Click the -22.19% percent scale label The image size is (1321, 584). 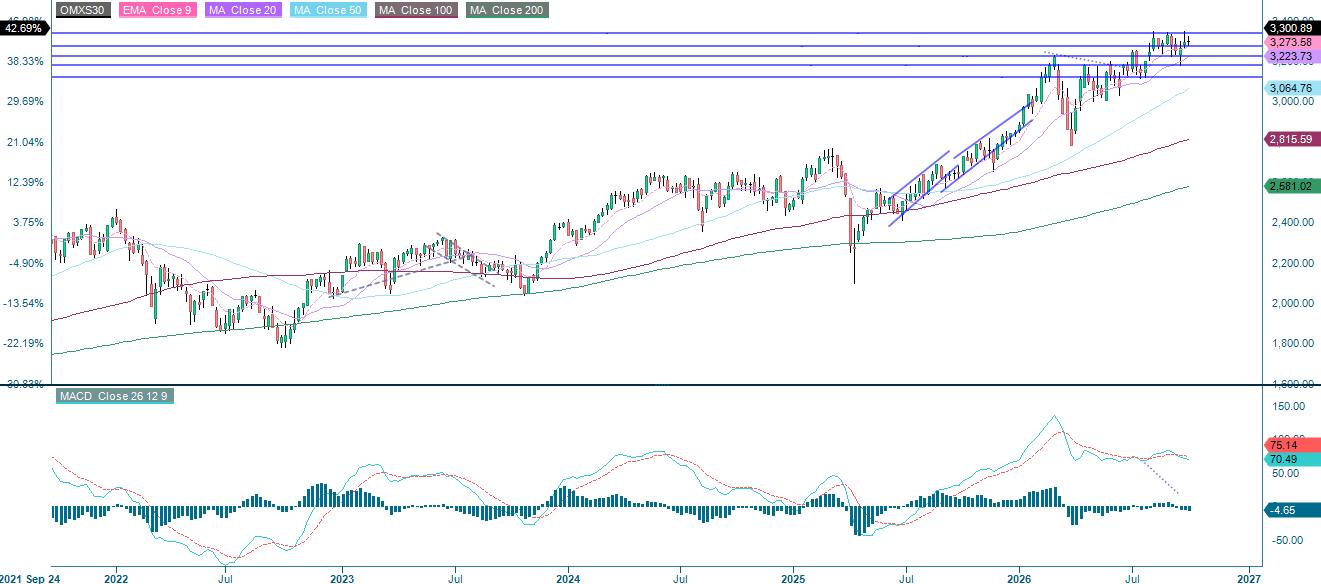[24, 343]
